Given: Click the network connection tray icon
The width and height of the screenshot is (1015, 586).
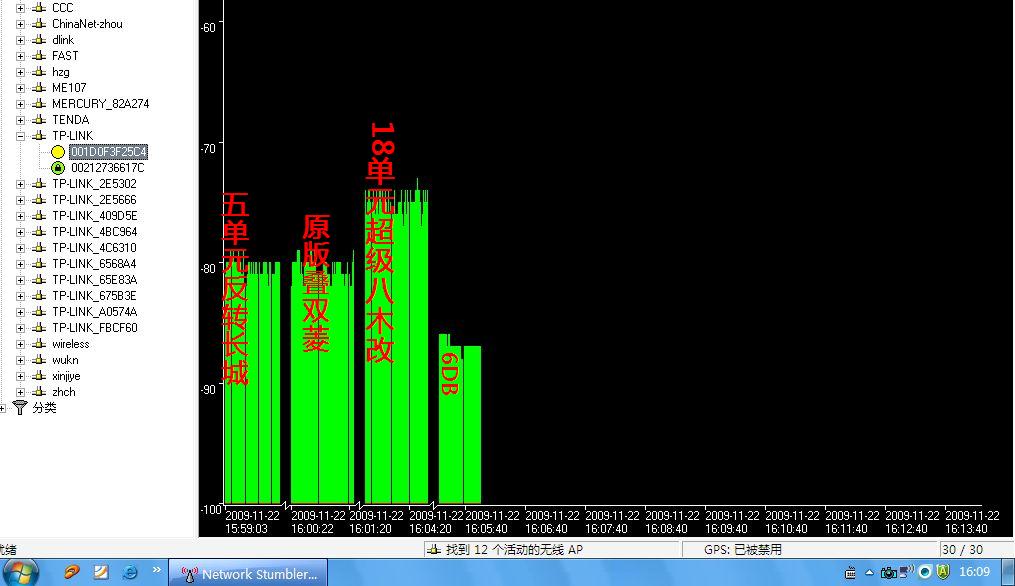Looking at the screenshot, I should (x=906, y=571).
